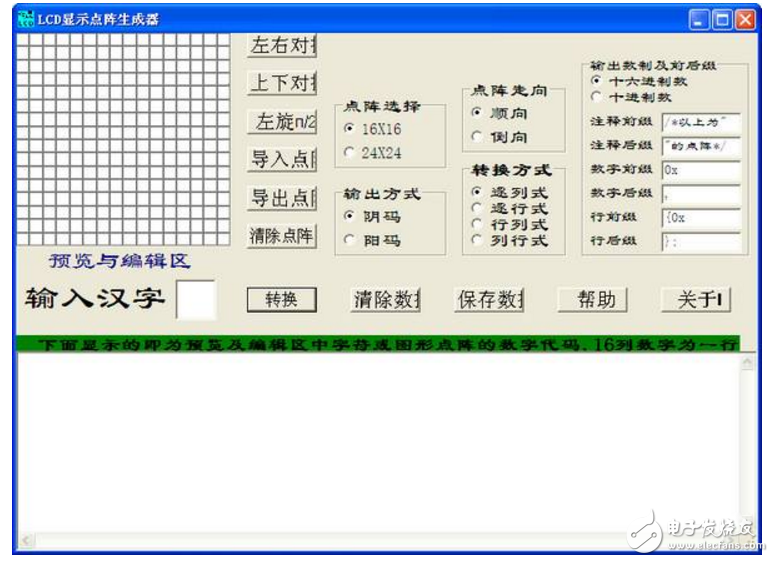Maximize the LCD generator window
The height and width of the screenshot is (562, 774).
pyautogui.click(x=722, y=20)
